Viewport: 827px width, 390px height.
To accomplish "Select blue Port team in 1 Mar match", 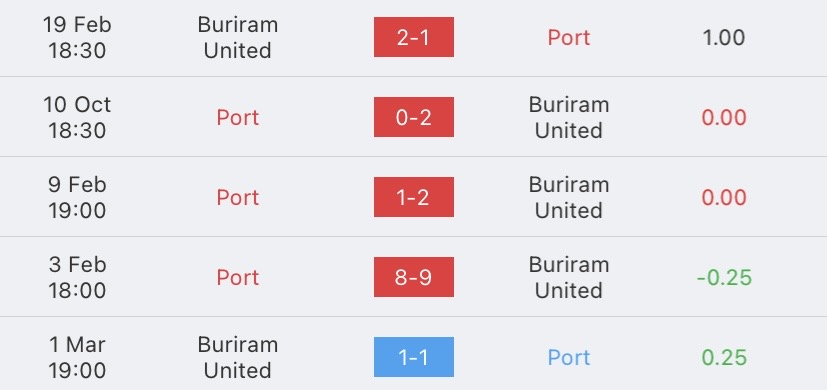I will tap(569, 357).
